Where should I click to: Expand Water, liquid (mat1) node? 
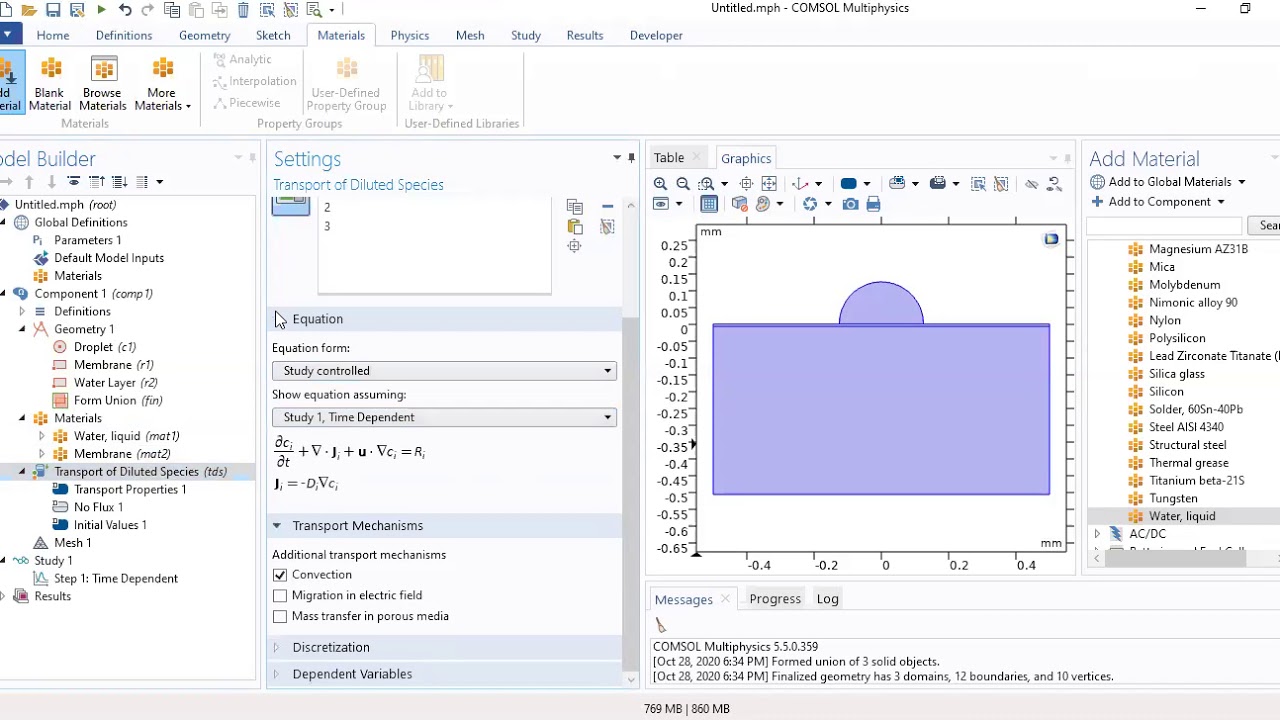[x=41, y=436]
